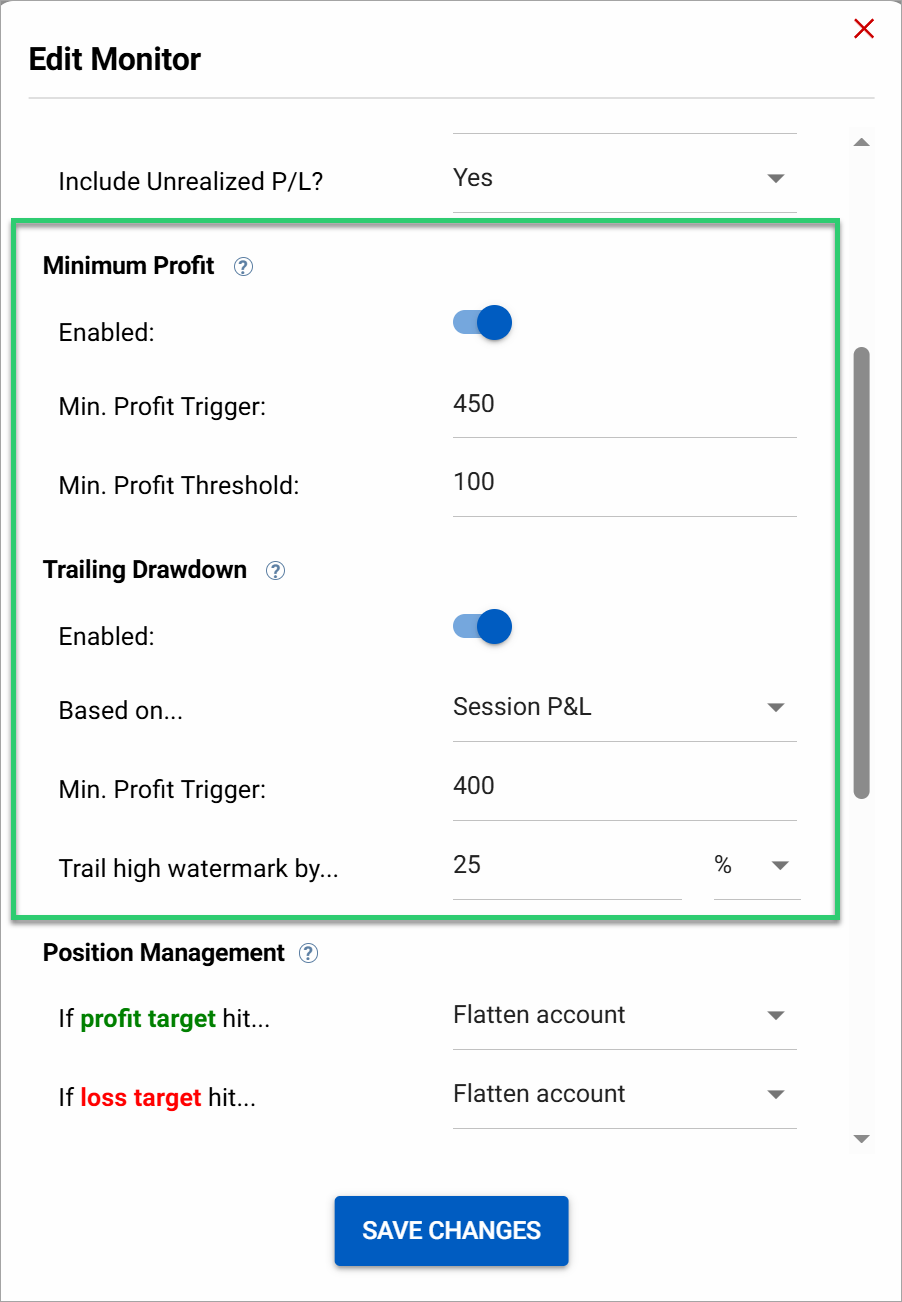Open the profit target action dropdown
This screenshot has width=902, height=1302.
pos(776,1015)
